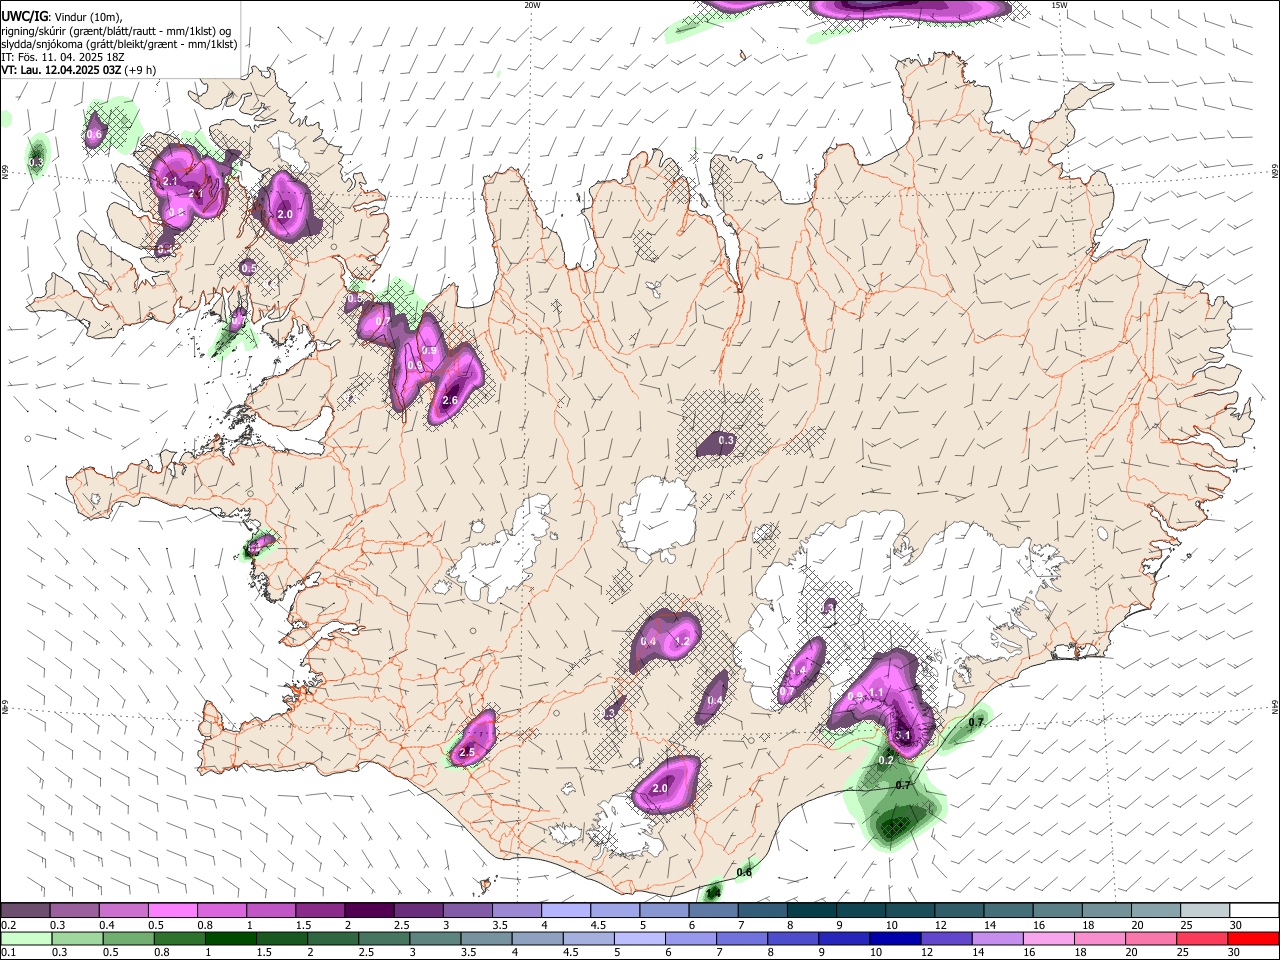Click the valid time 'VT: Lau. 12.04.2025 03Z'
The image size is (1280, 960).
point(61,70)
